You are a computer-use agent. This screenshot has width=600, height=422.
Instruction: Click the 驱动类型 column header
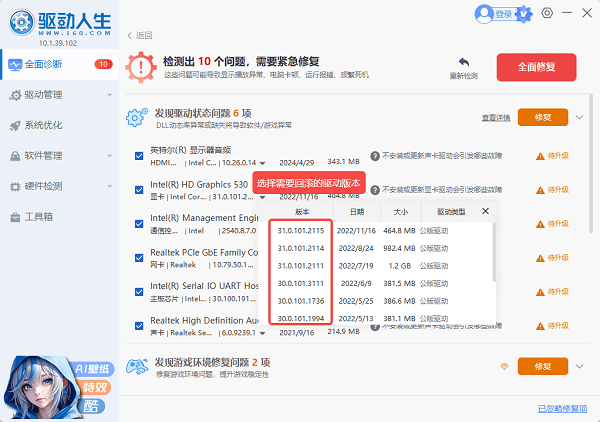451,212
